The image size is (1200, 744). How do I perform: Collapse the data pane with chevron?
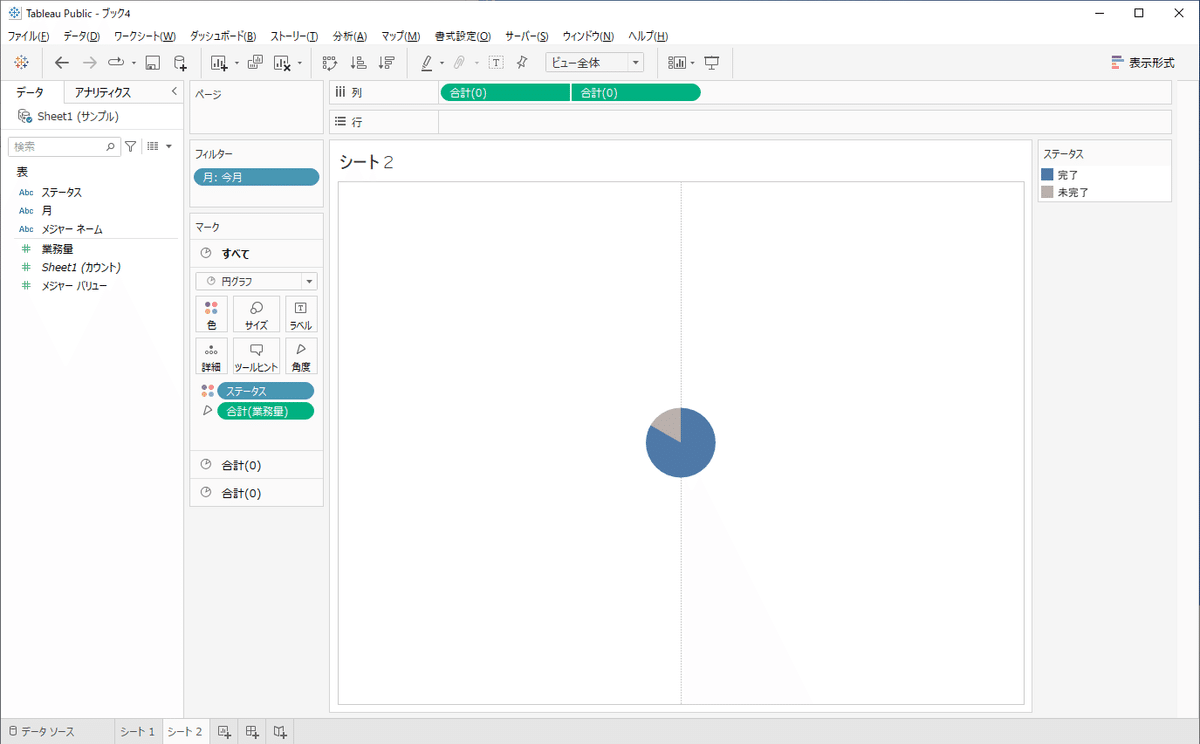click(174, 92)
